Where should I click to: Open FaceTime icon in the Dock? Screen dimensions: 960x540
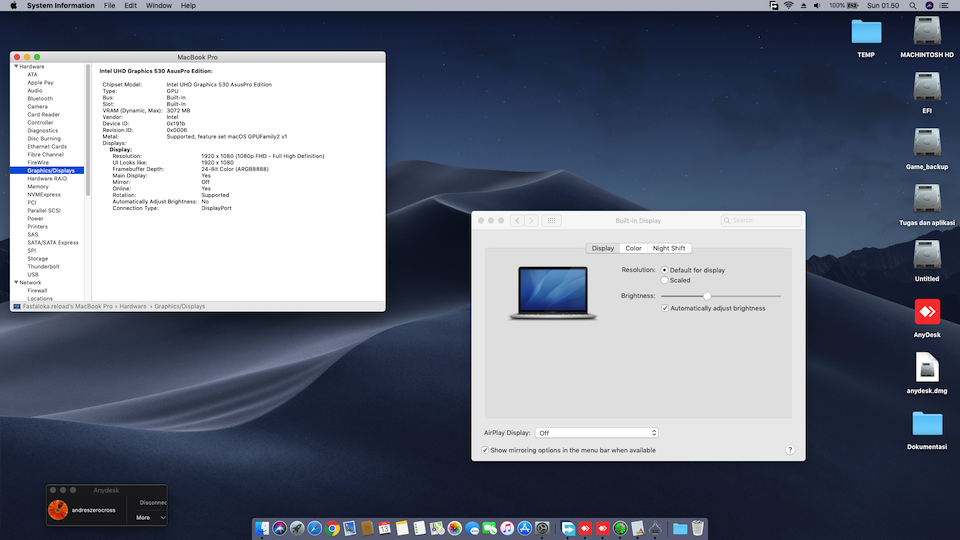pos(489,528)
